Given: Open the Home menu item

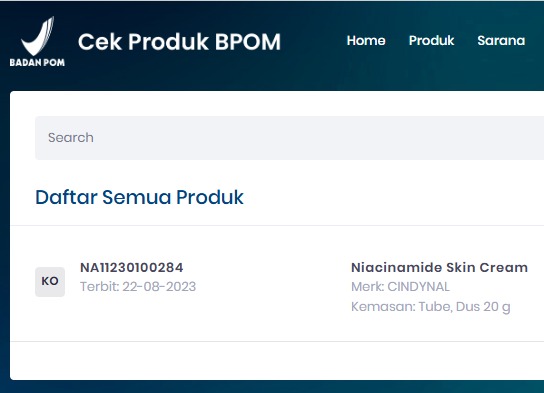Looking at the screenshot, I should coord(366,41).
